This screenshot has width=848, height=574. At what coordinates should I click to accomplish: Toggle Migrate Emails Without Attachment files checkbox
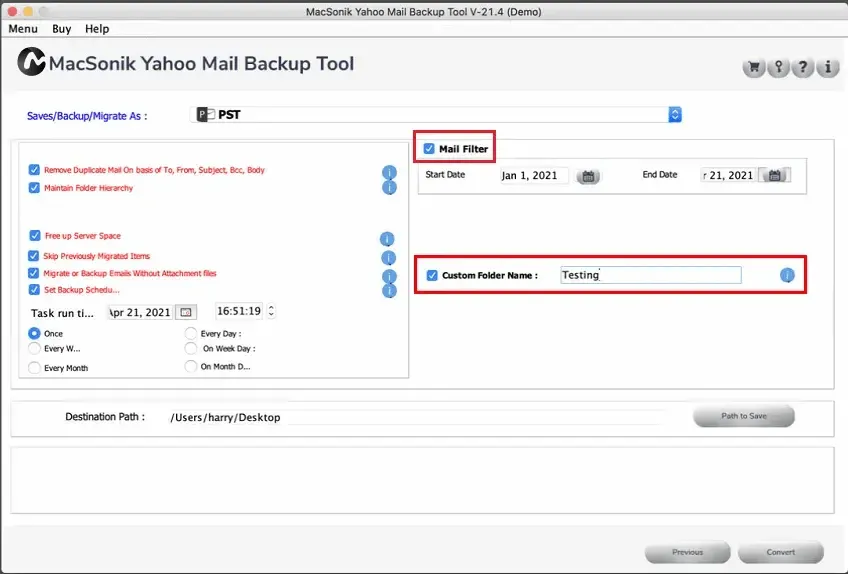tap(34, 273)
